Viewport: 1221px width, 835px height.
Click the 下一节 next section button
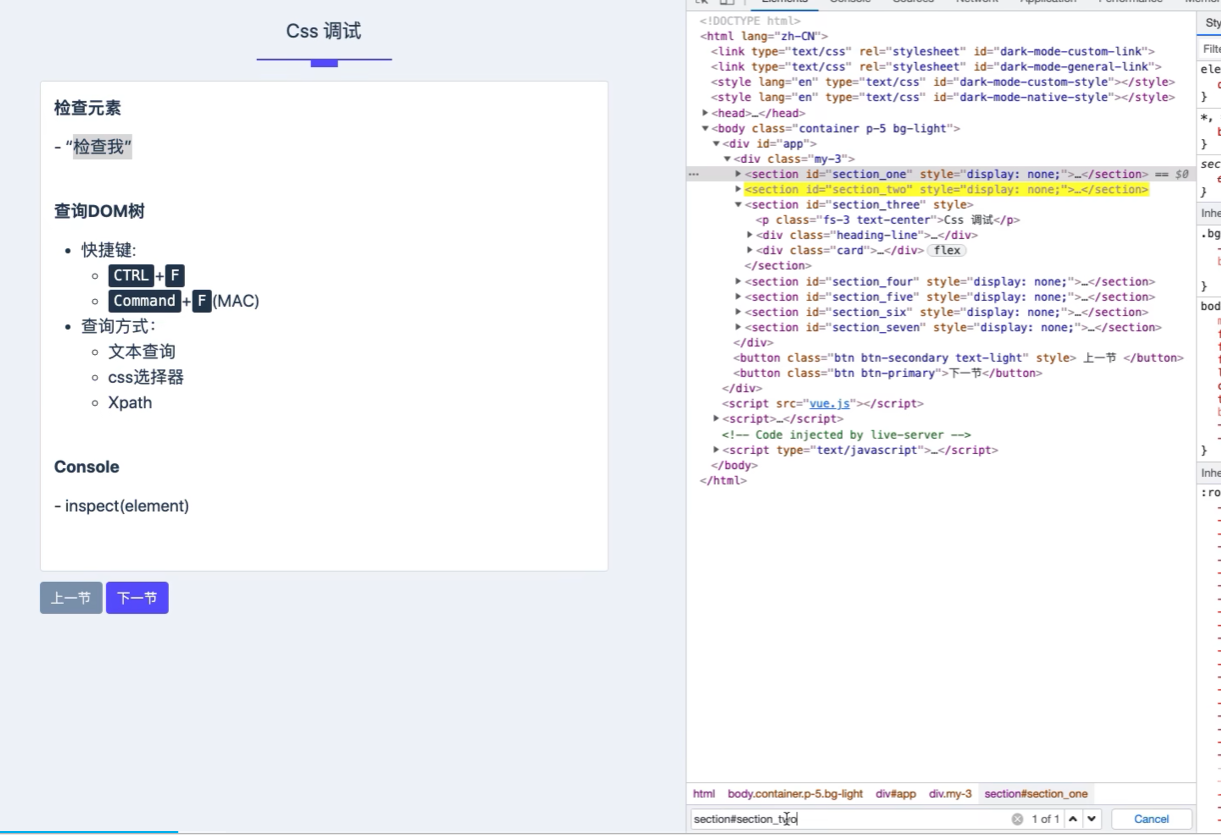pos(137,598)
